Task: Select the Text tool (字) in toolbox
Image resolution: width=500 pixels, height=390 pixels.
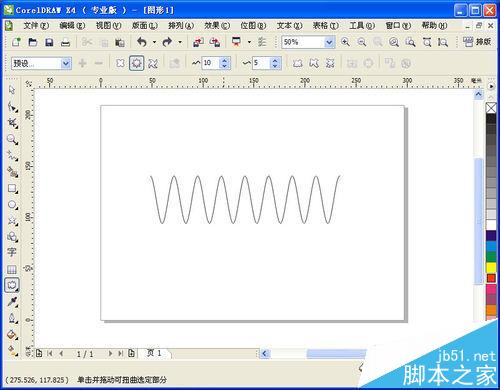Action: (x=12, y=252)
